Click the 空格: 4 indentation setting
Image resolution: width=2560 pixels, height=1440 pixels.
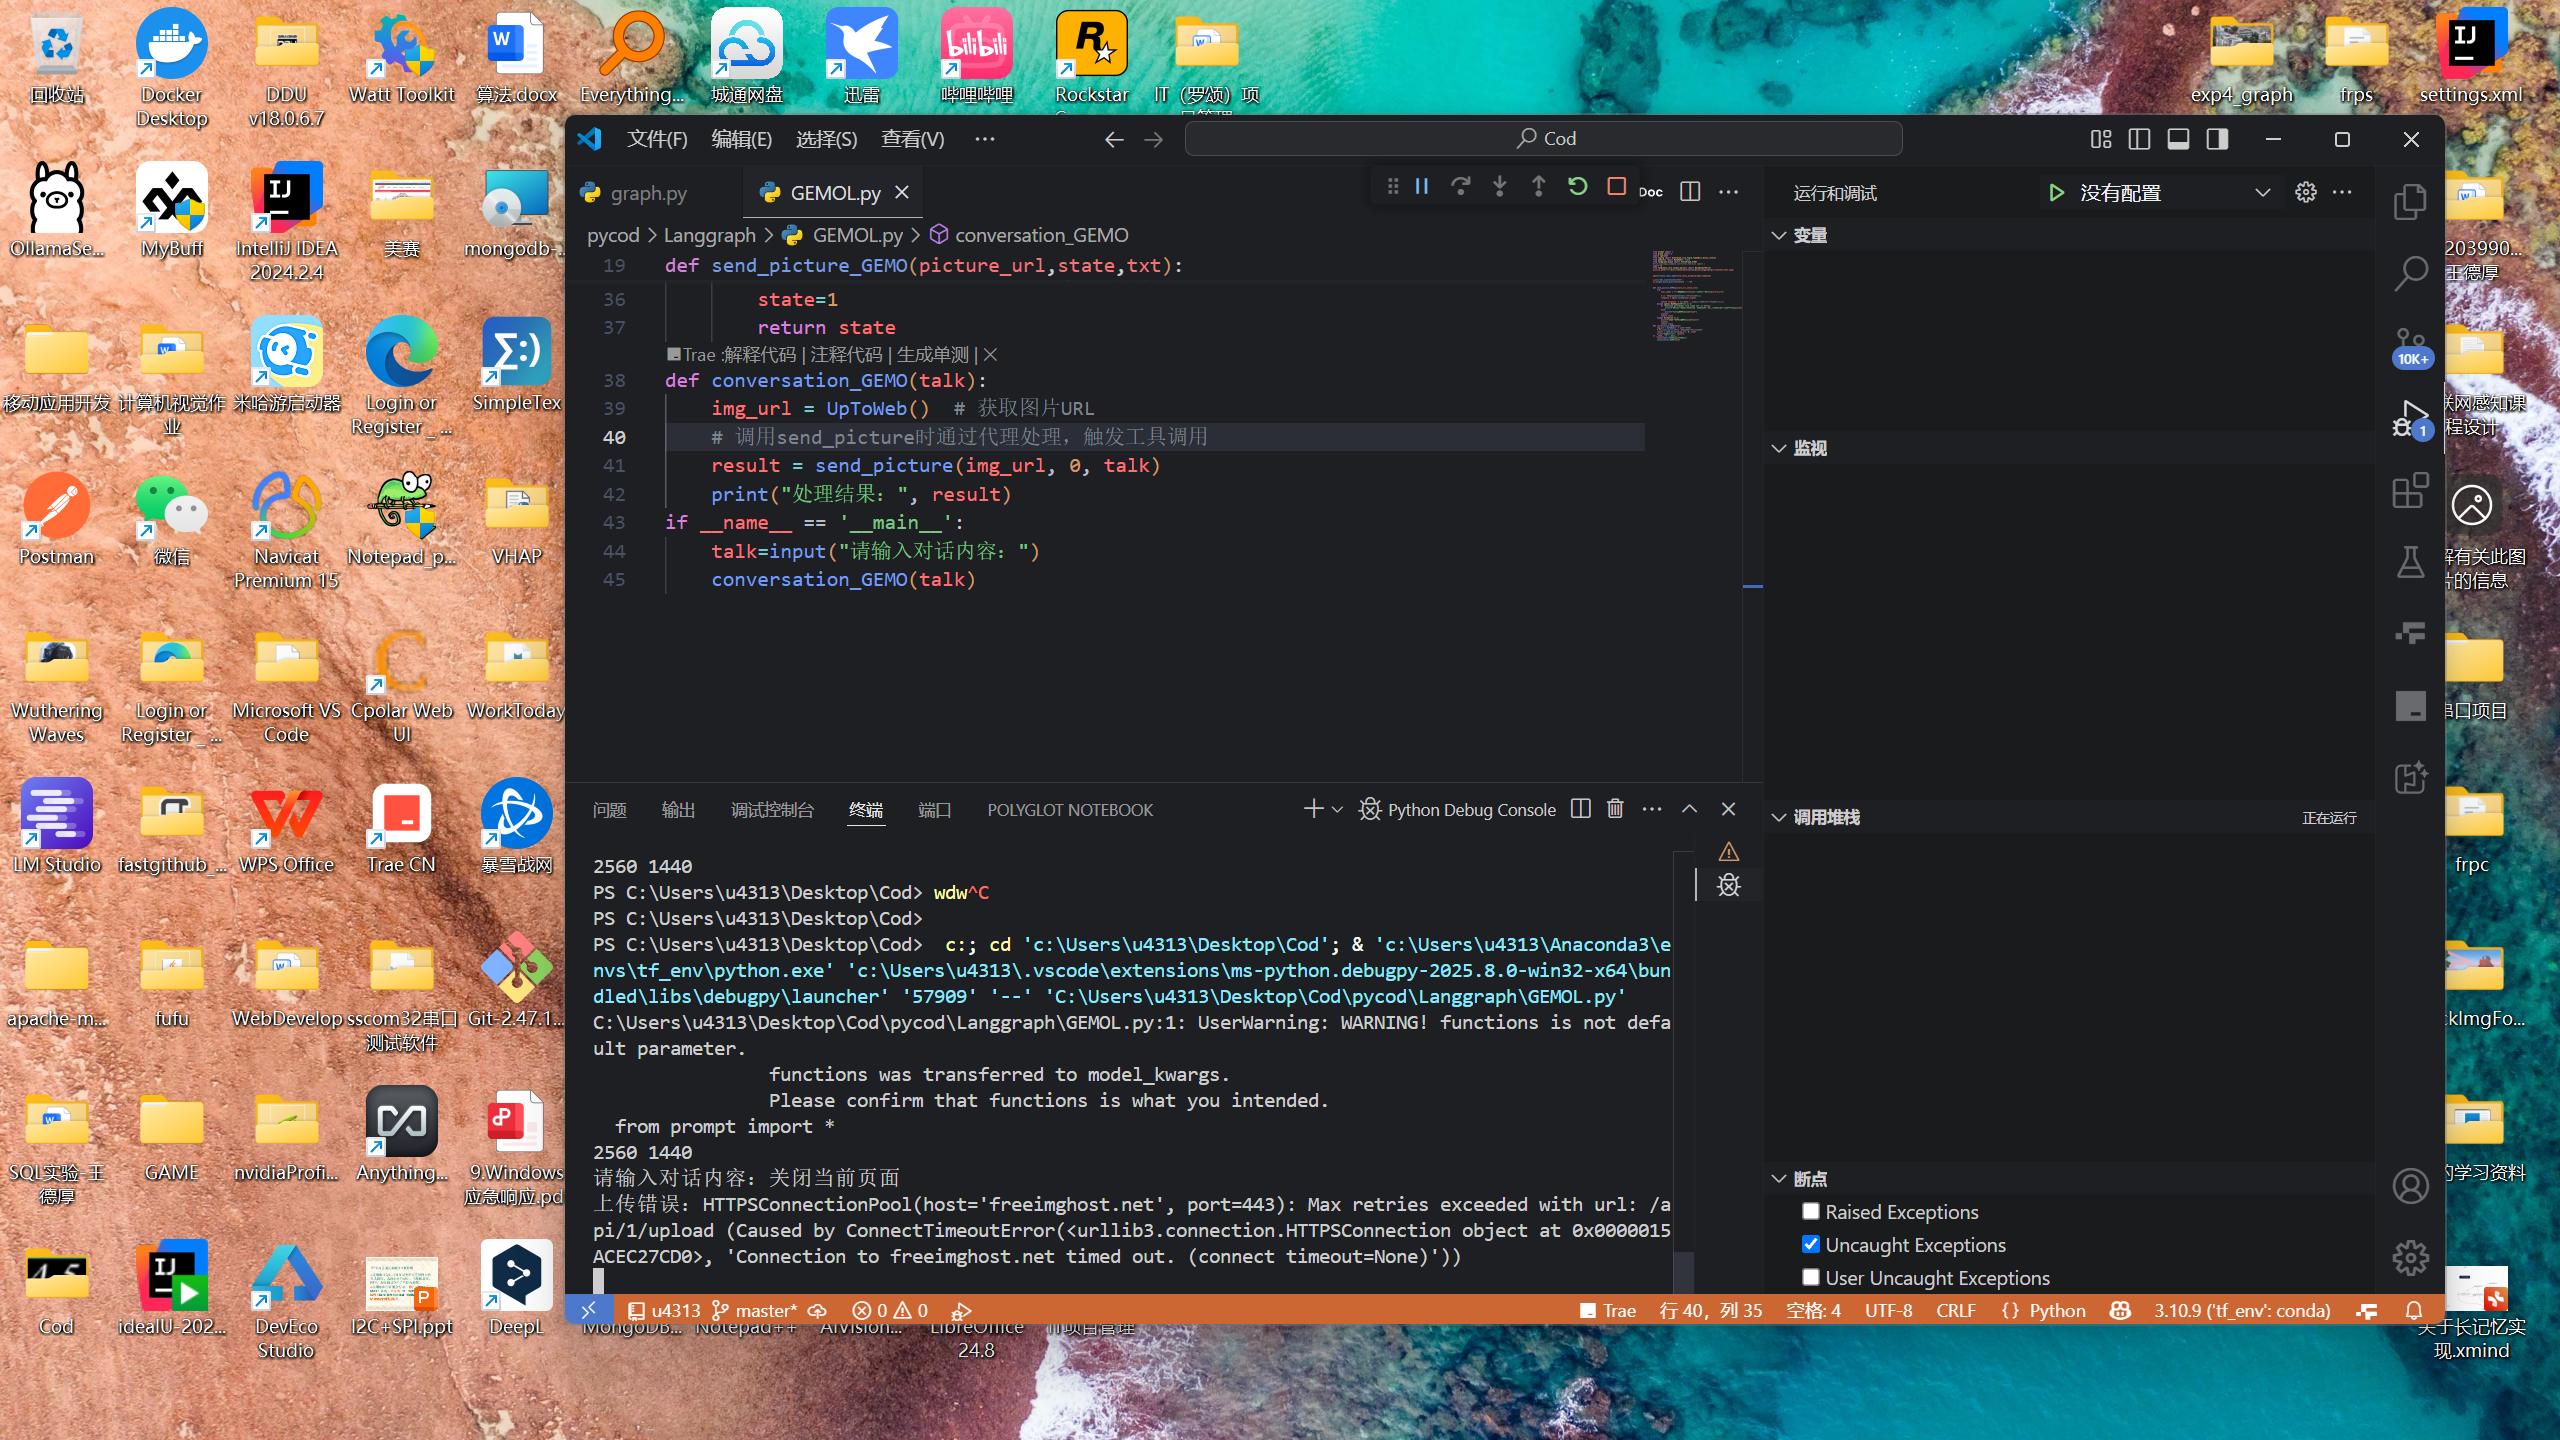1813,1310
